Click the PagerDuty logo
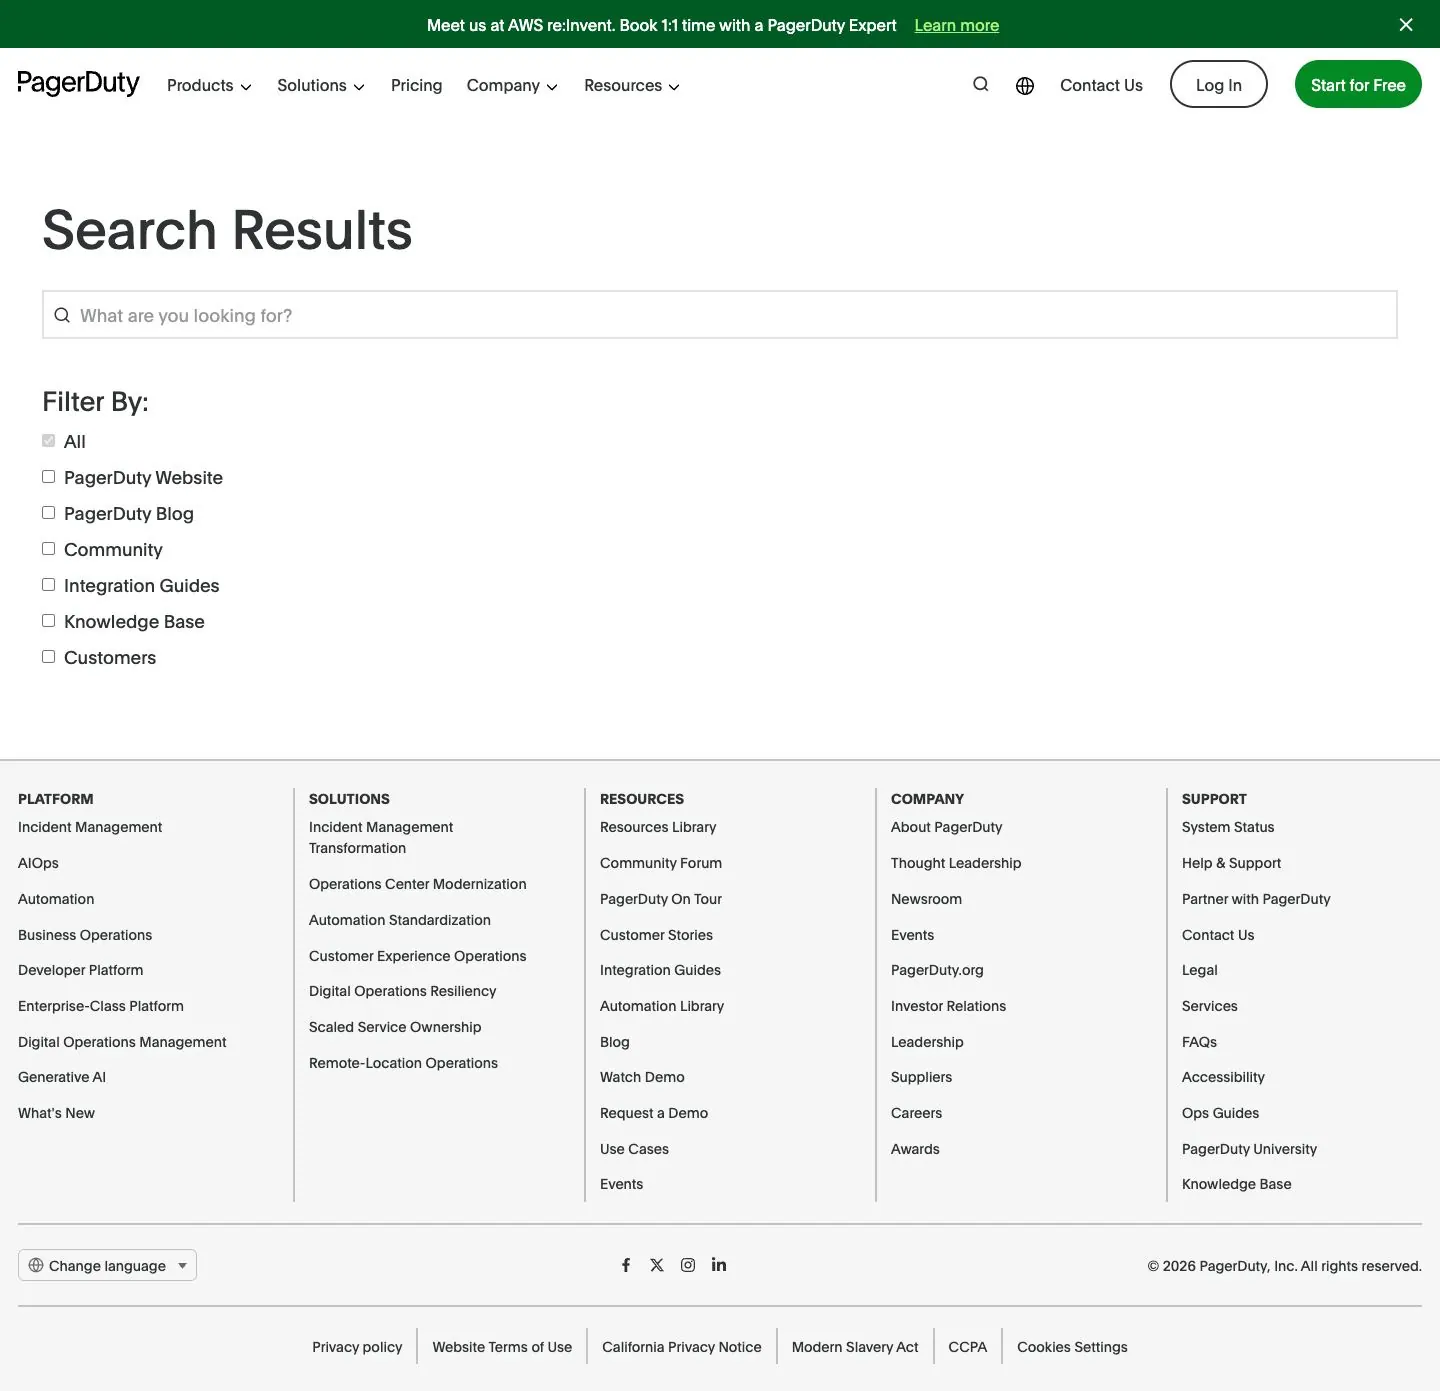Screen dimensions: 1440x1391 pyautogui.click(x=78, y=83)
